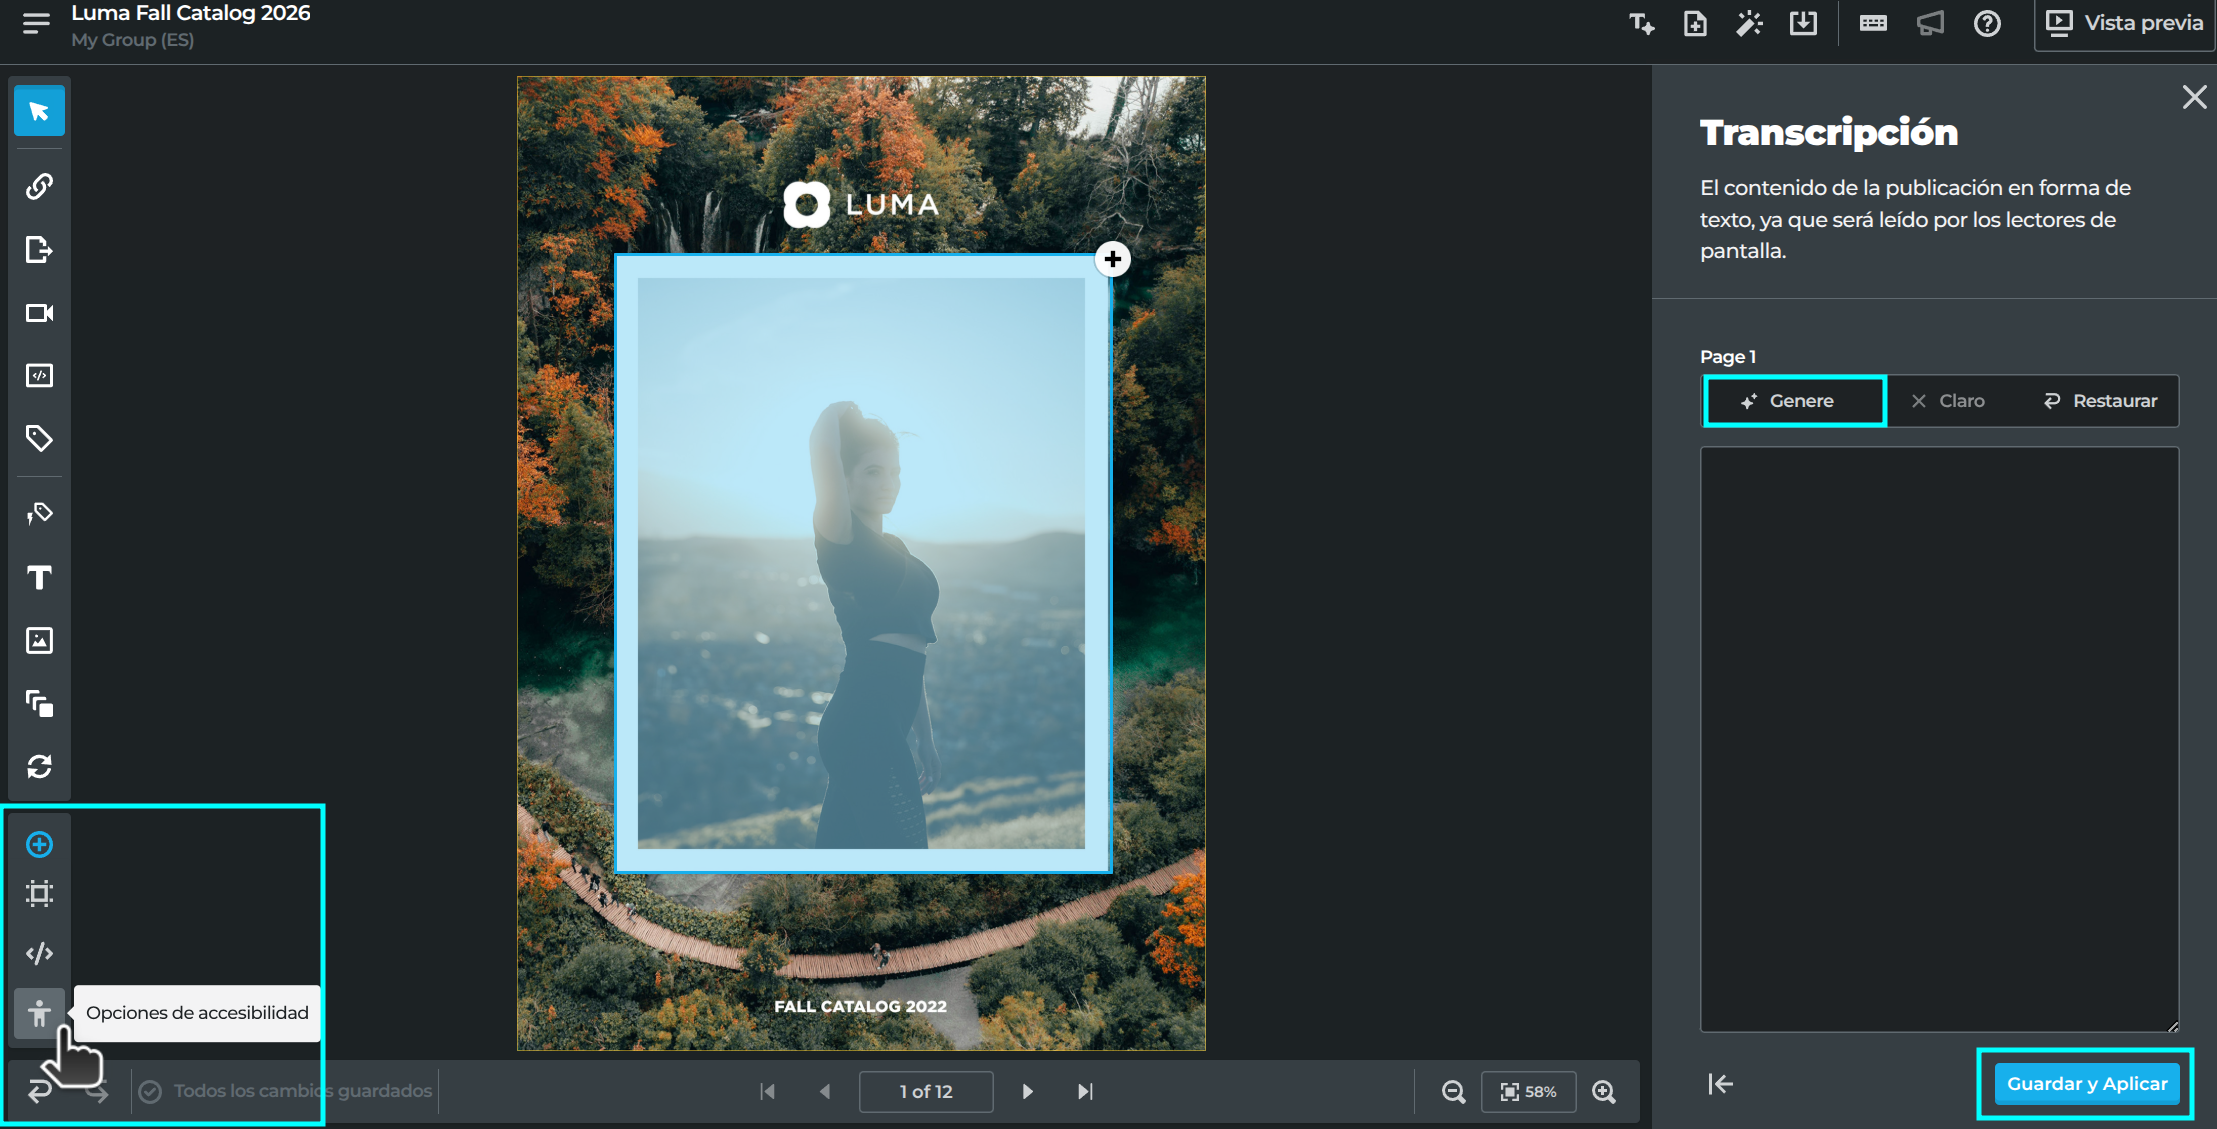Zoom out of the canvas
This screenshot has width=2217, height=1129.
[x=1453, y=1091]
